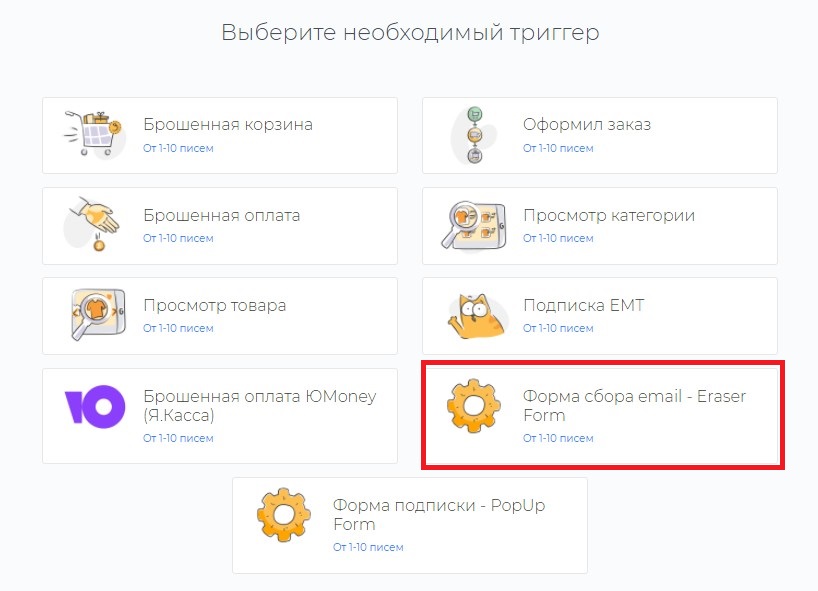Click the gear icon beside the PopUp Form trigger
This screenshot has width=818, height=591.
pyautogui.click(x=285, y=515)
